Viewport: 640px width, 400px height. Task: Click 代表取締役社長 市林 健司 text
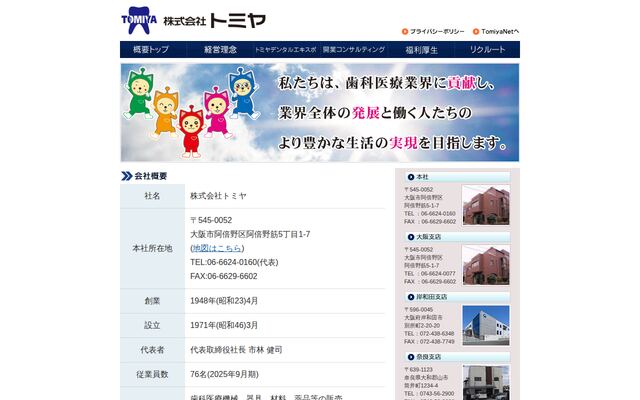coord(236,350)
